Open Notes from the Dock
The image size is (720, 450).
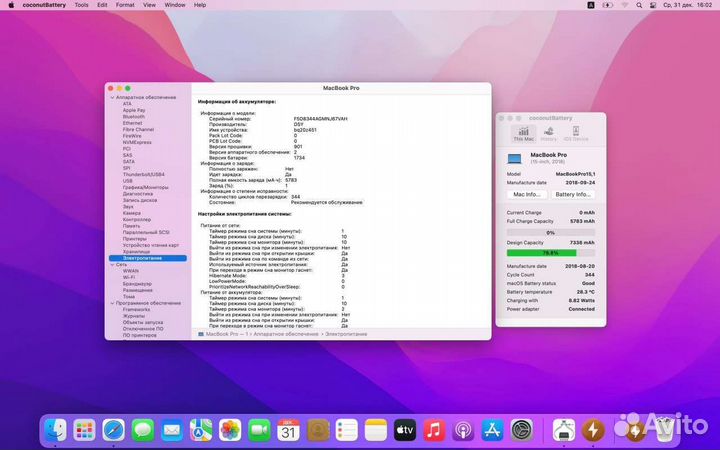click(376, 430)
